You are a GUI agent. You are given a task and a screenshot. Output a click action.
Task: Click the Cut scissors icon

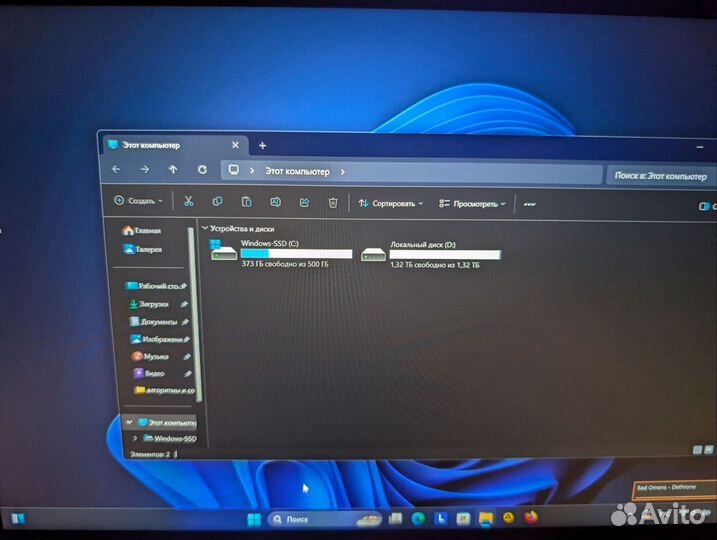click(188, 201)
